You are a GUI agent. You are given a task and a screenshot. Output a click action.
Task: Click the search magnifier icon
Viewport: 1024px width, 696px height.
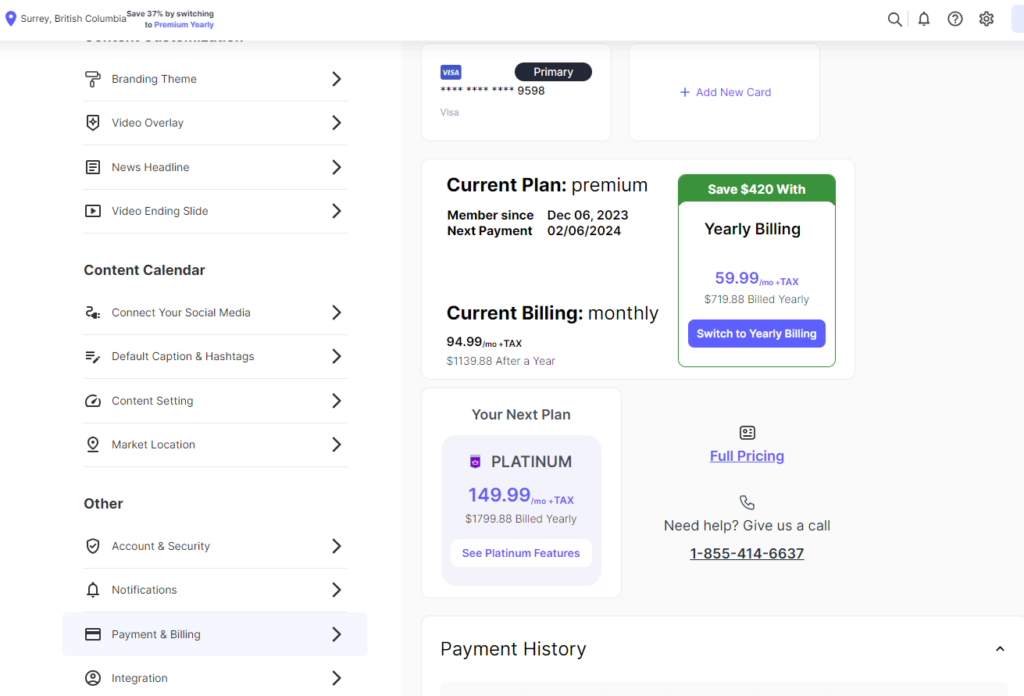(895, 19)
